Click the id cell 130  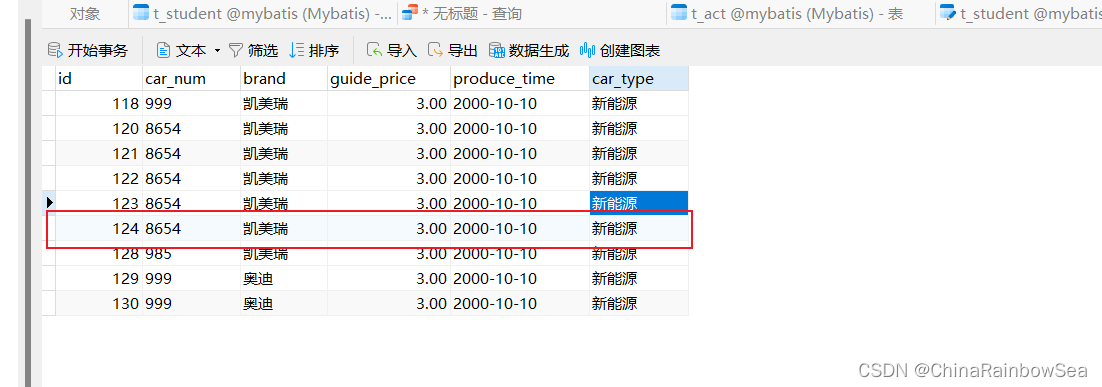tap(98, 303)
